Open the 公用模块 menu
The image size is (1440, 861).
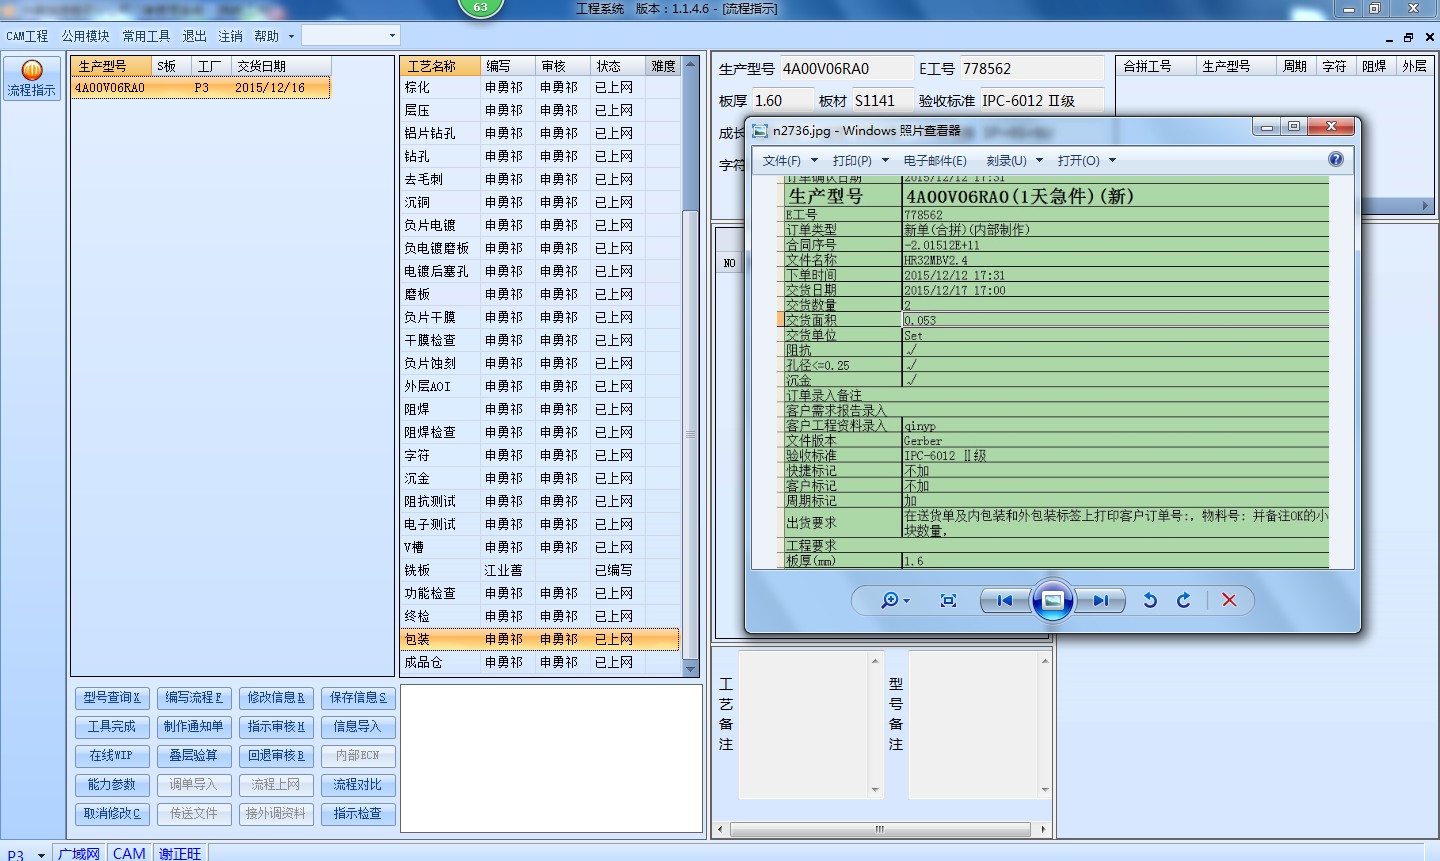pos(85,36)
